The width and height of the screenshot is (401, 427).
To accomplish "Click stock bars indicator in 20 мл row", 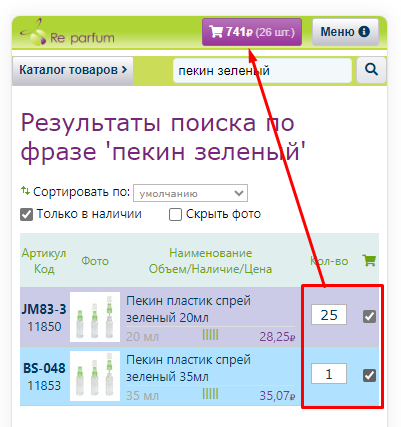I will click(x=210, y=335).
